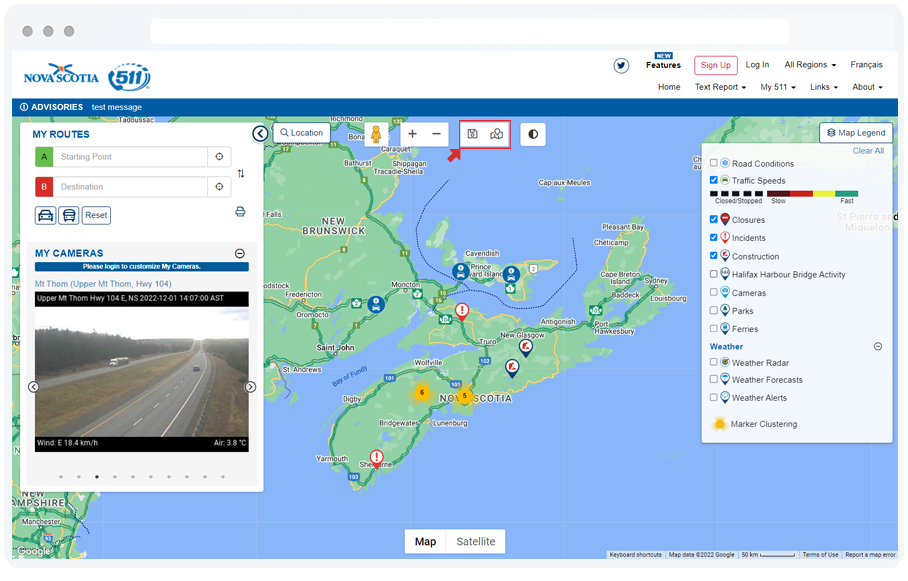Click the Twitter icon in the header
Viewport: 908px width, 581px height.
click(x=621, y=64)
